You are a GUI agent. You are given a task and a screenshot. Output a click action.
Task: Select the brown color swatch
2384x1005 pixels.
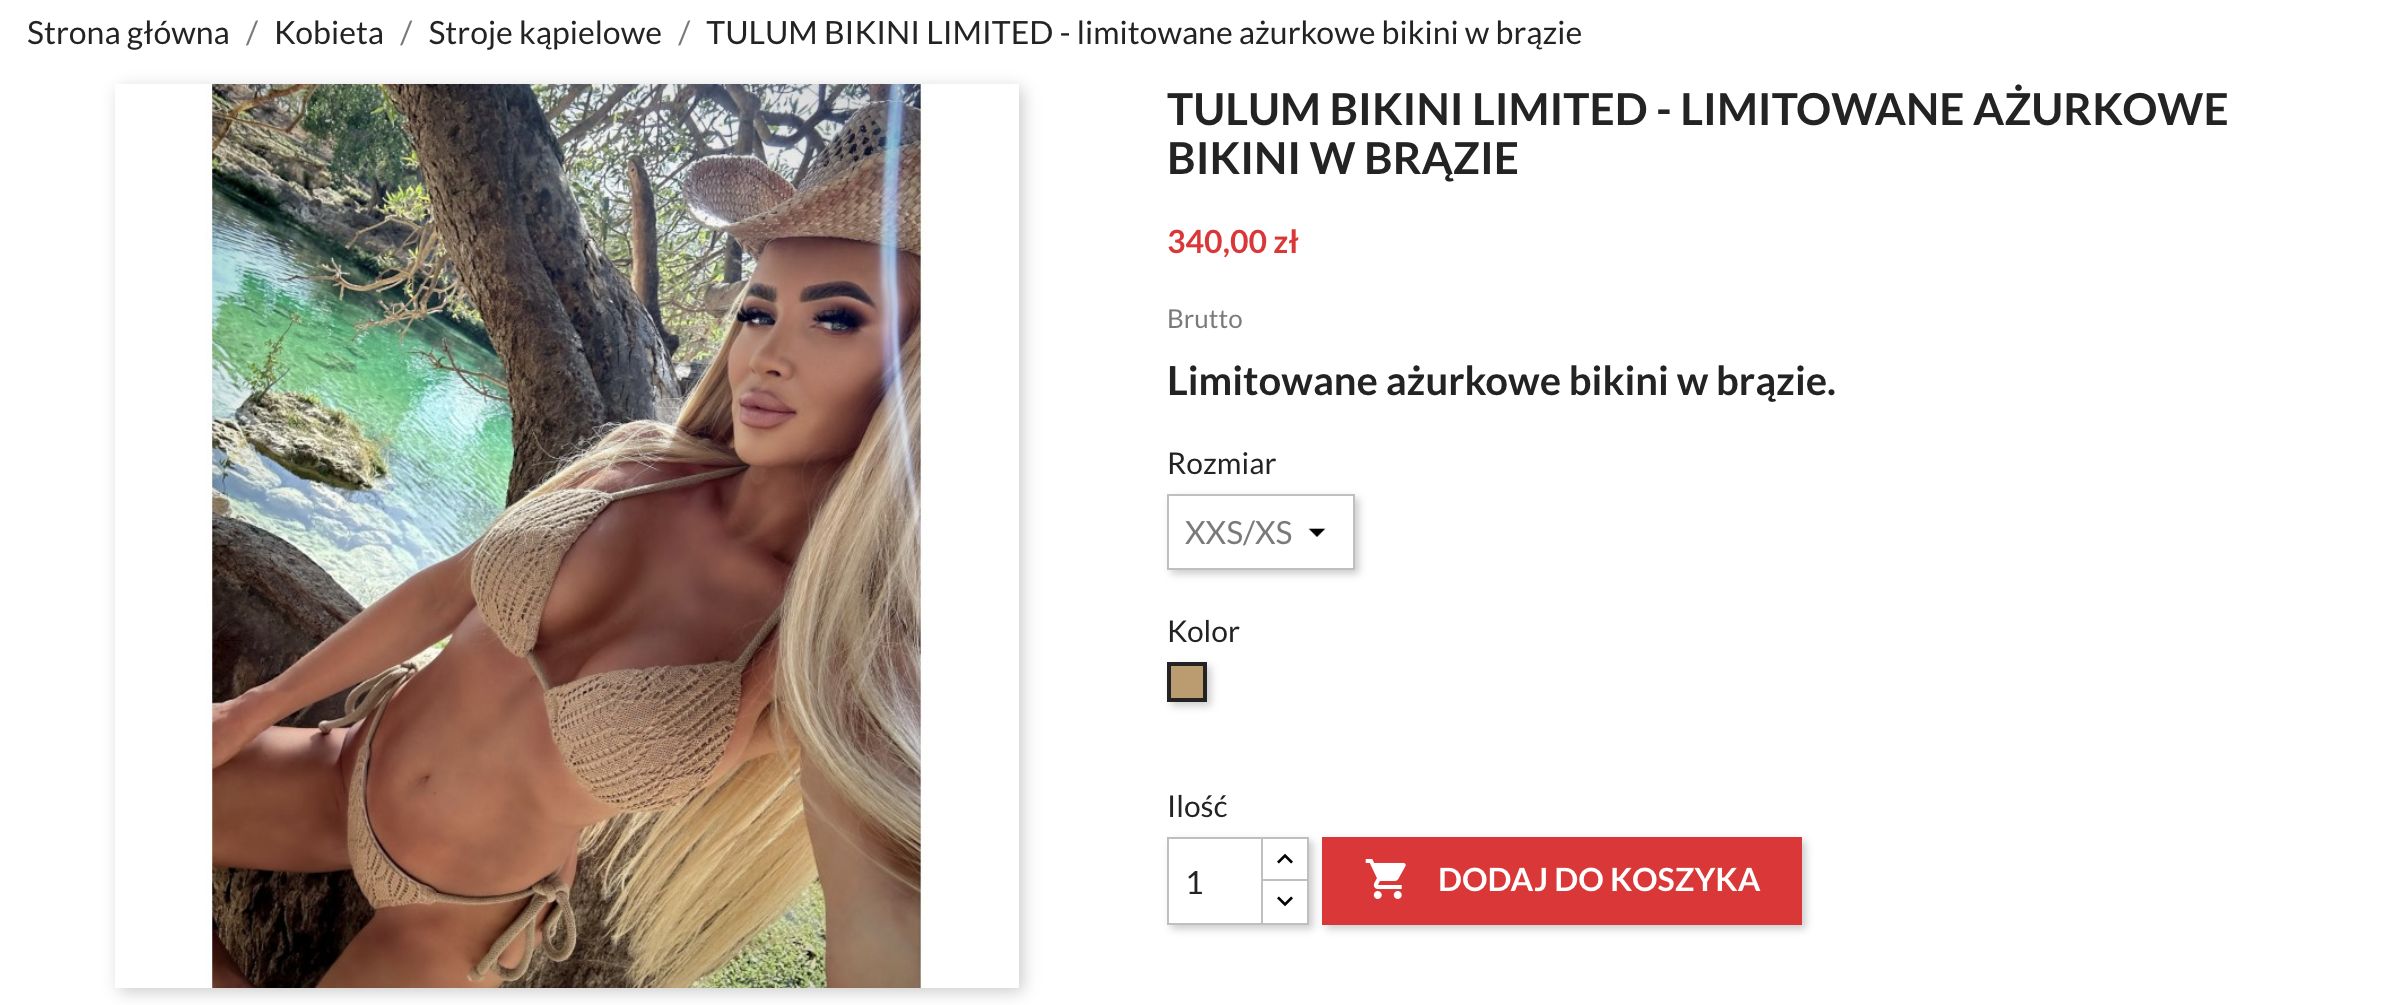(x=1187, y=682)
